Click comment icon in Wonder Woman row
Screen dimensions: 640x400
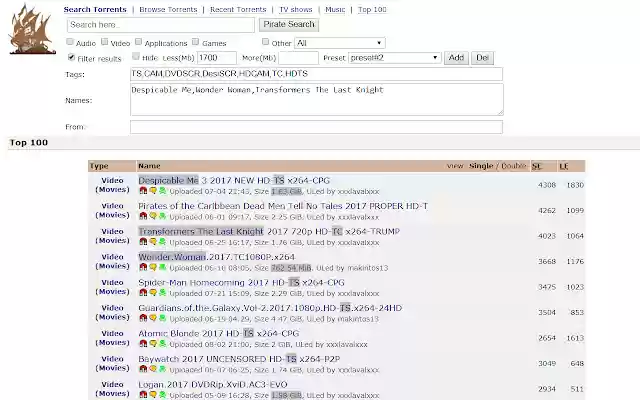[153, 267]
